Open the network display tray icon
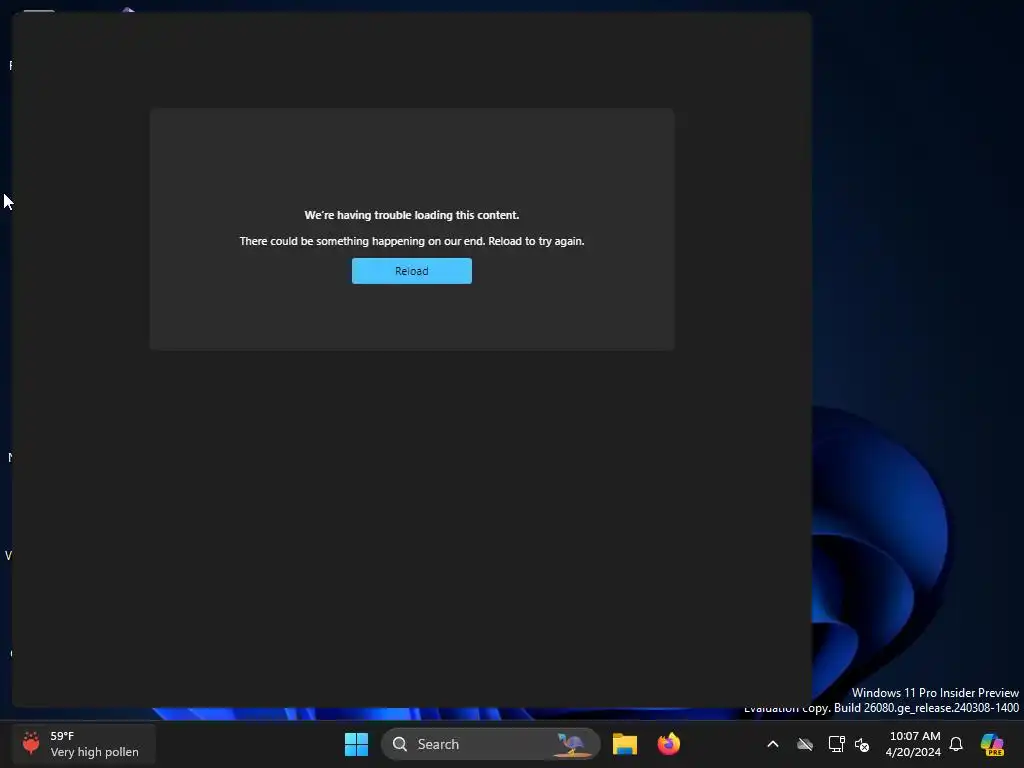The image size is (1024, 768). 836,744
